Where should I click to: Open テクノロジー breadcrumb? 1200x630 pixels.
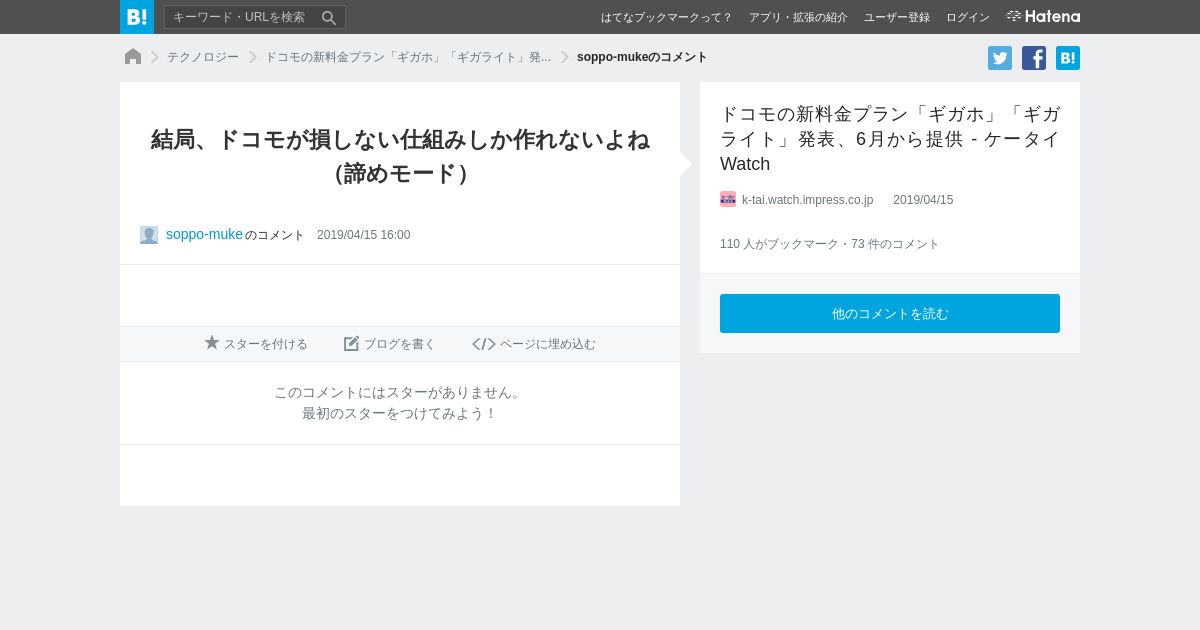tap(203, 57)
